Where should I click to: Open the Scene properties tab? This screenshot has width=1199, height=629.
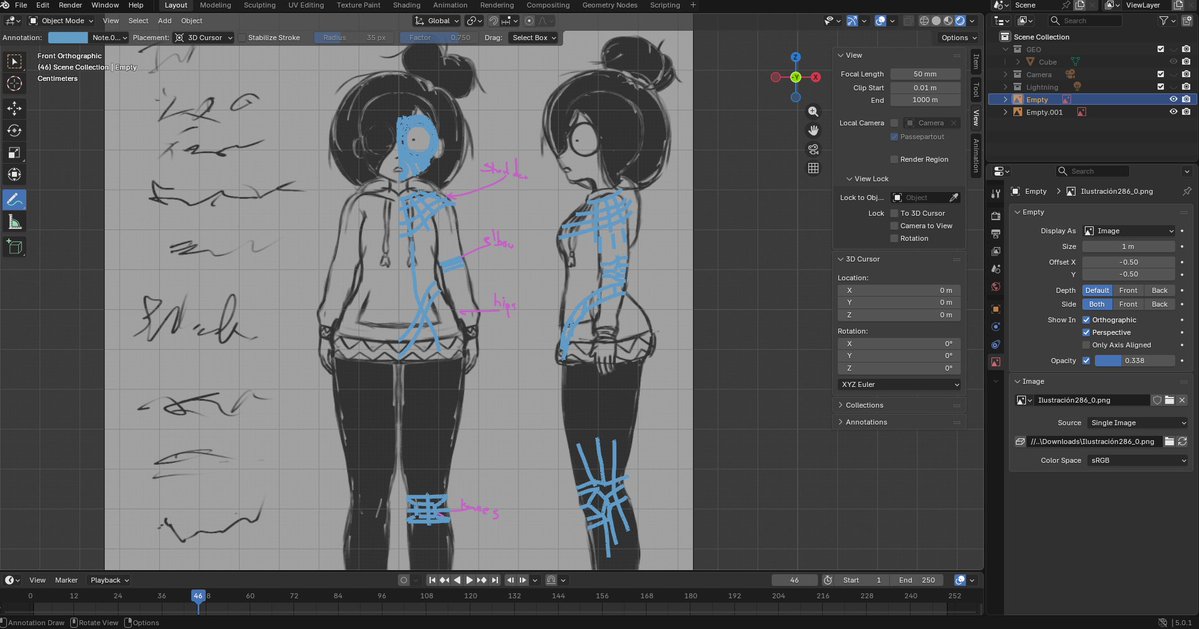(996, 269)
